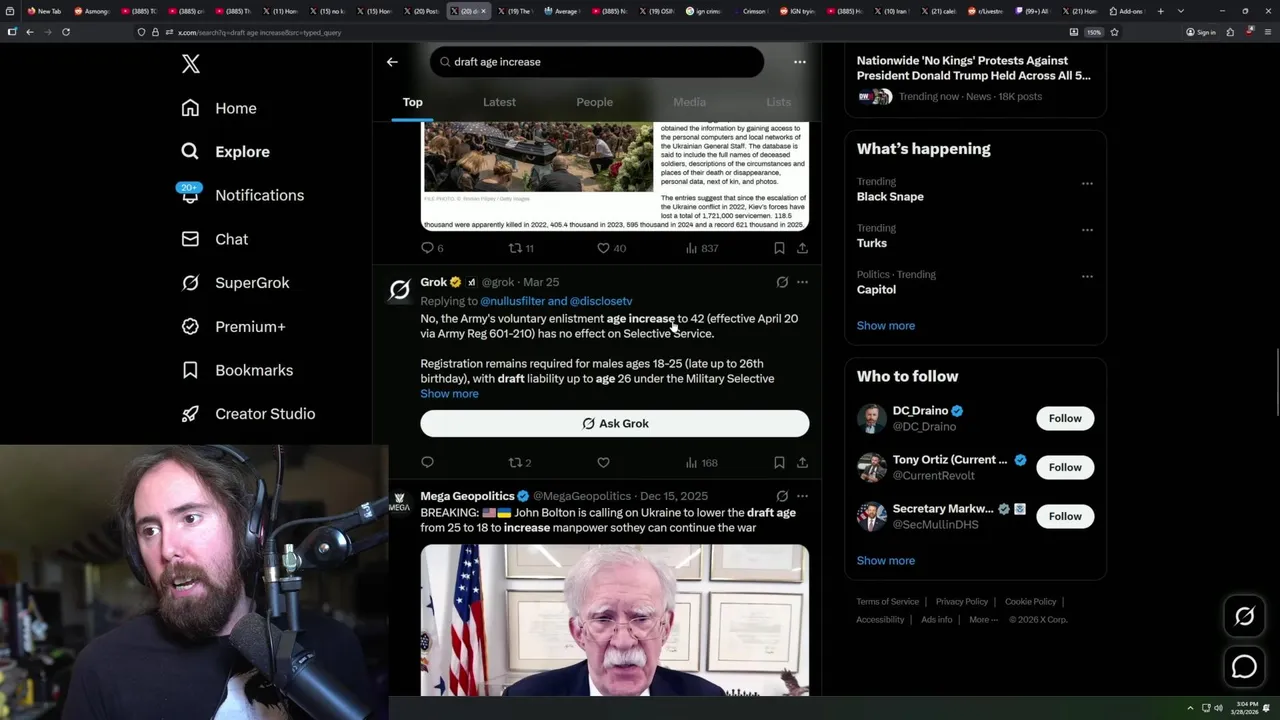Follow DC_Draino
Image resolution: width=1280 pixels, height=720 pixels.
pyautogui.click(x=1065, y=418)
